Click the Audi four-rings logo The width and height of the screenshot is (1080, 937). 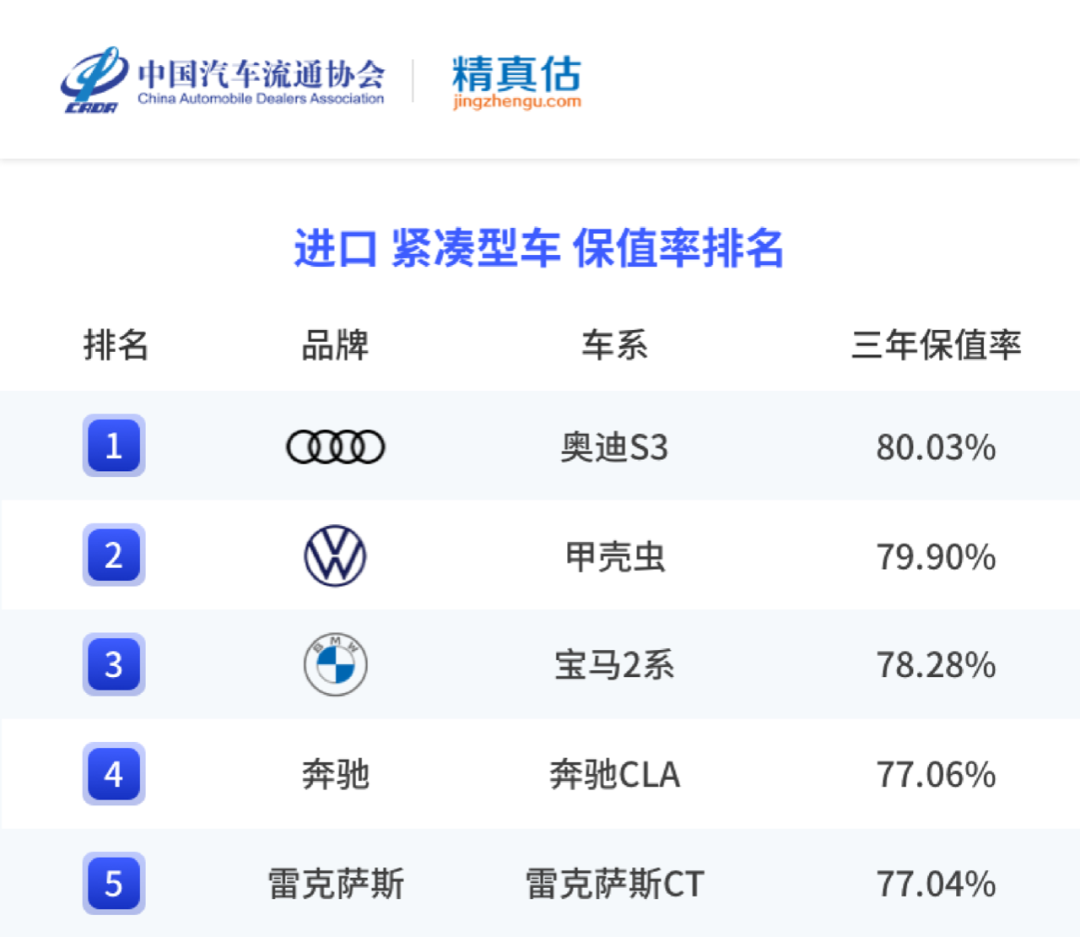[x=335, y=446]
